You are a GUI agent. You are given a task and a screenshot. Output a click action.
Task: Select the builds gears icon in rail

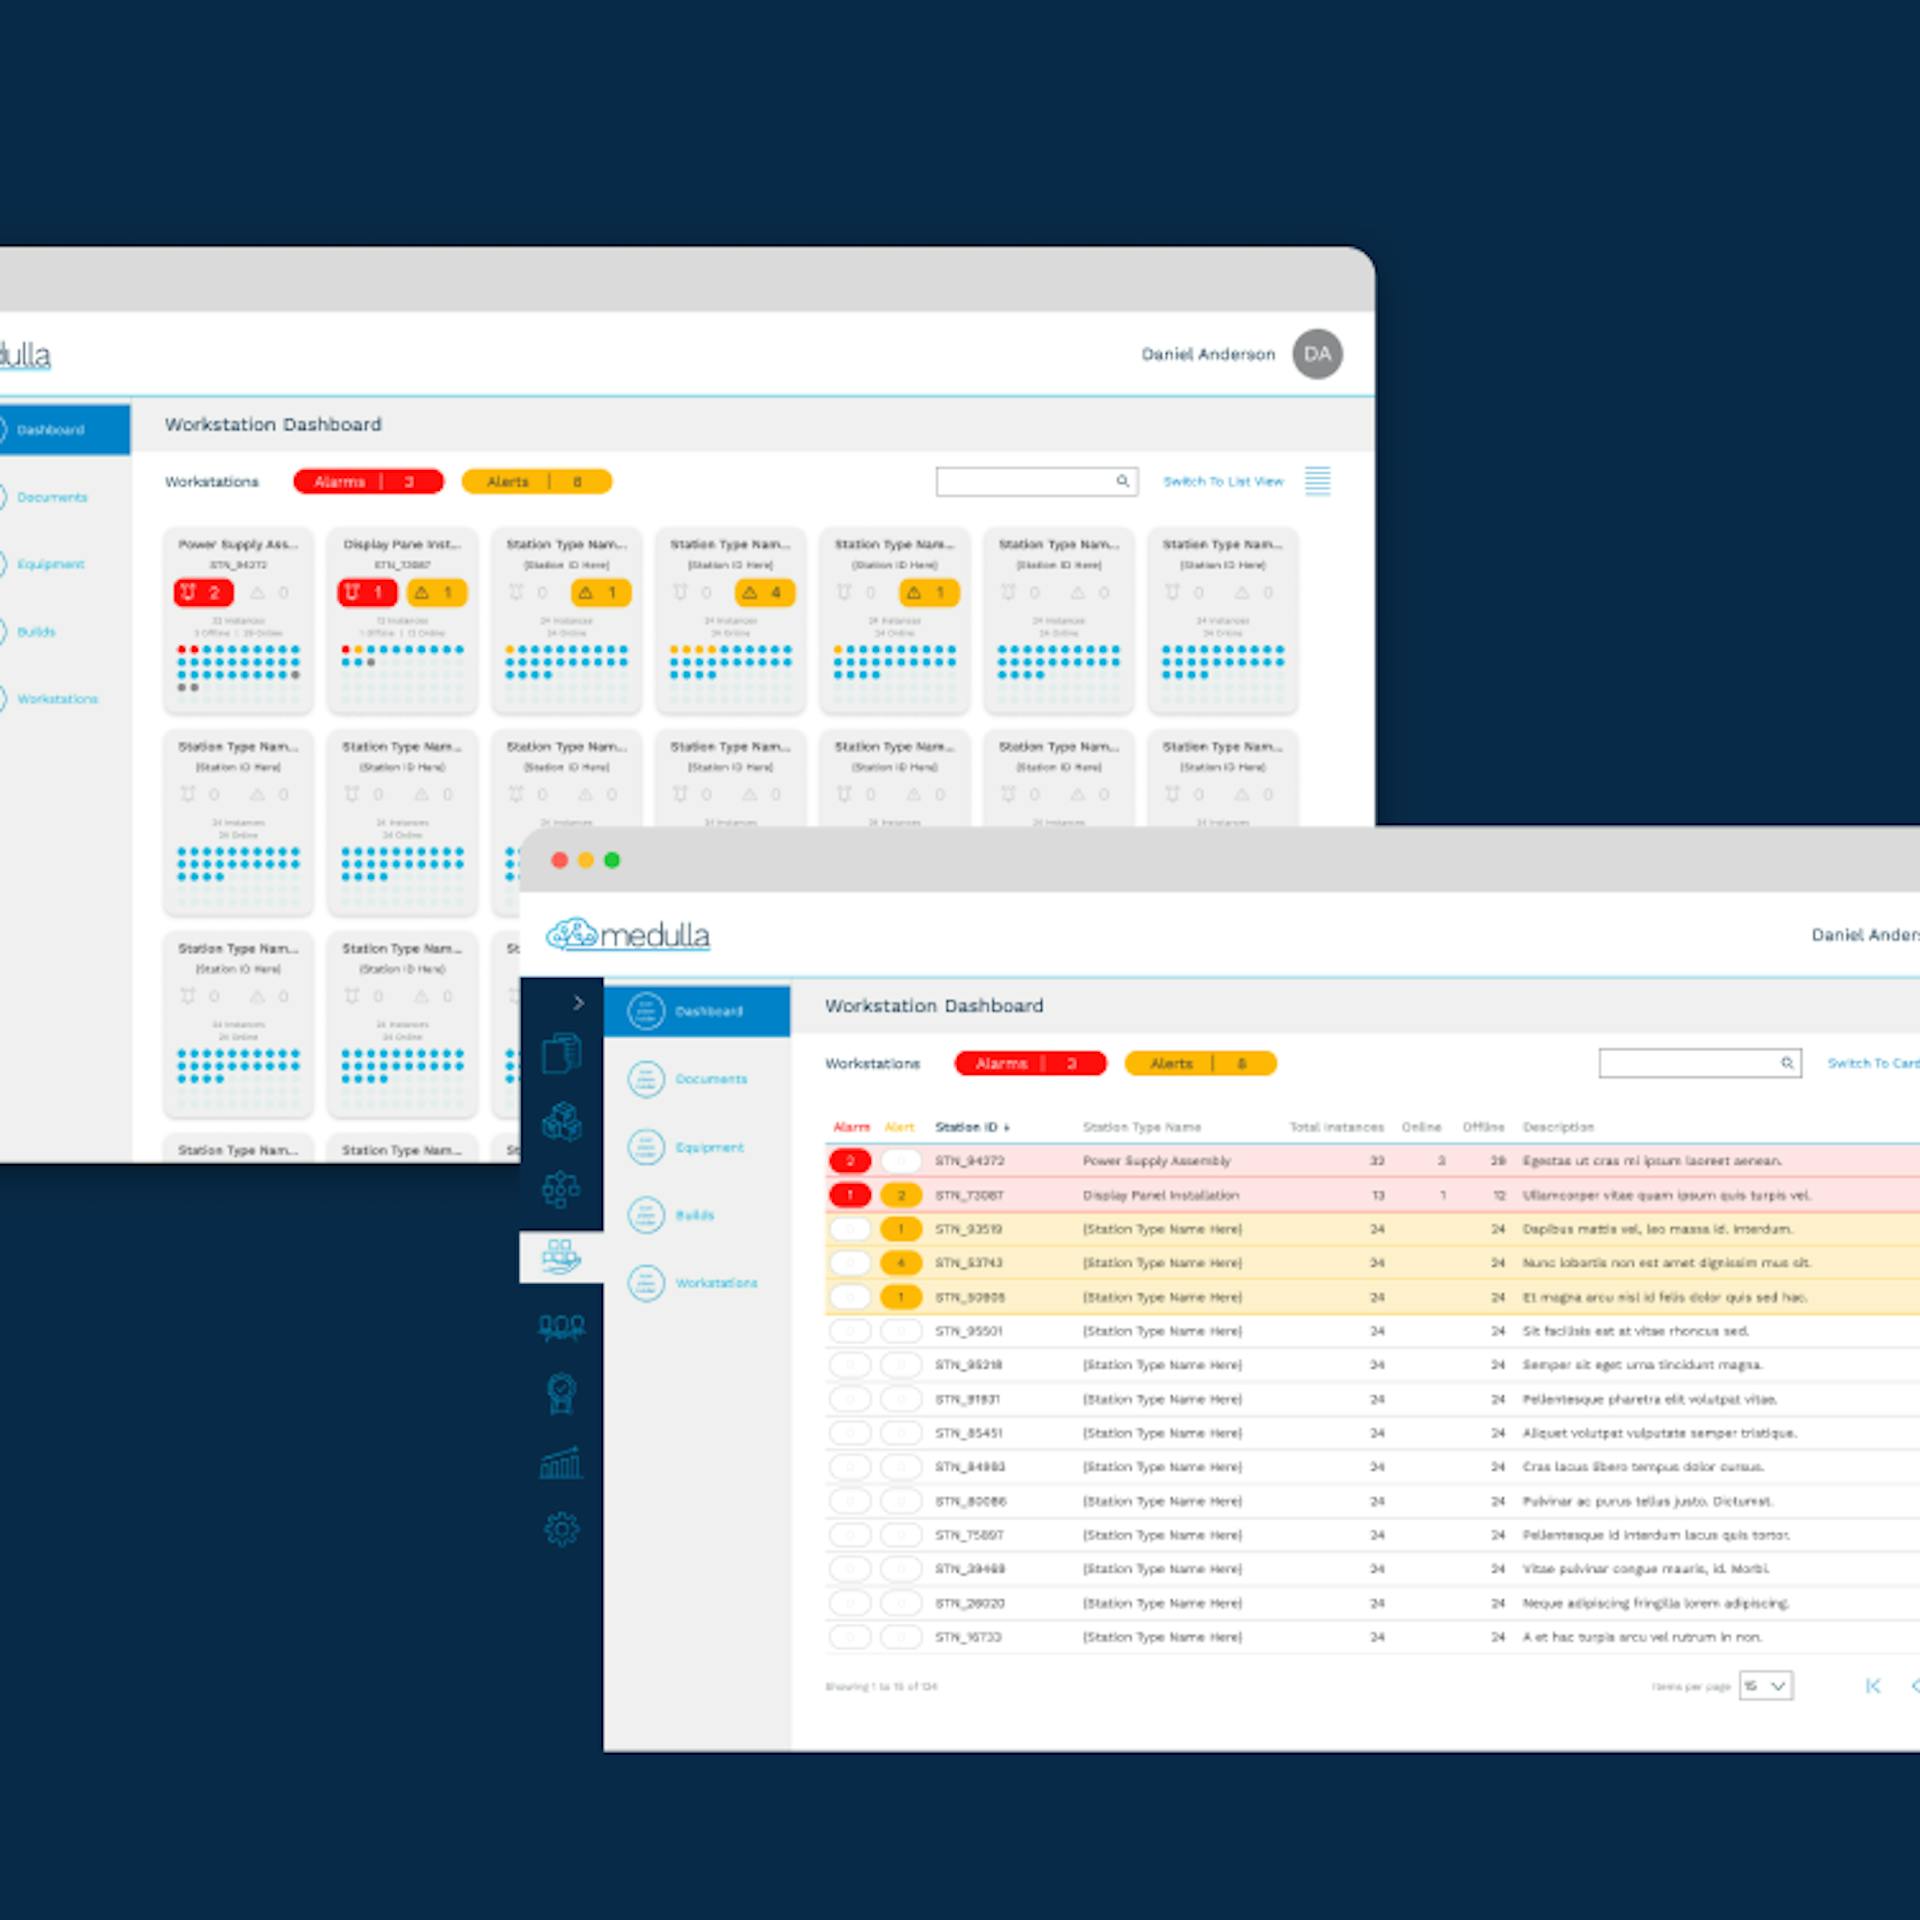click(x=561, y=1189)
